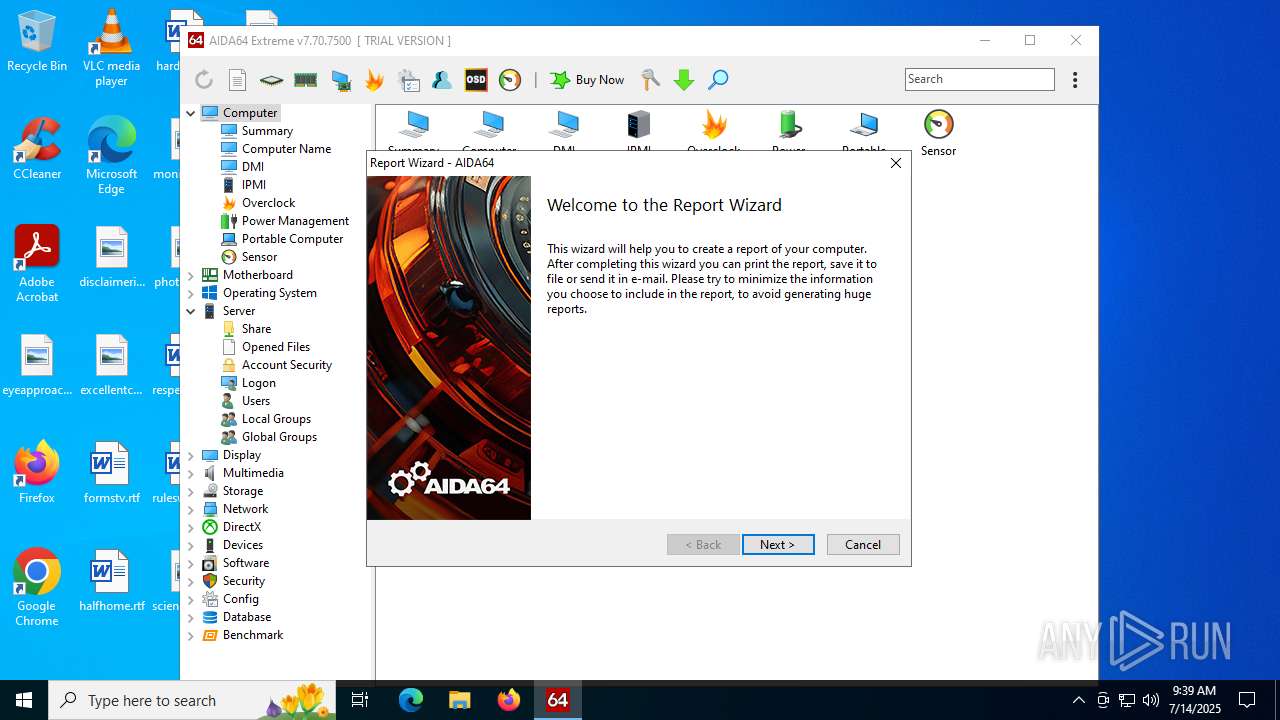
Task: Collapse the Computer tree node
Action: pyautogui.click(x=191, y=113)
